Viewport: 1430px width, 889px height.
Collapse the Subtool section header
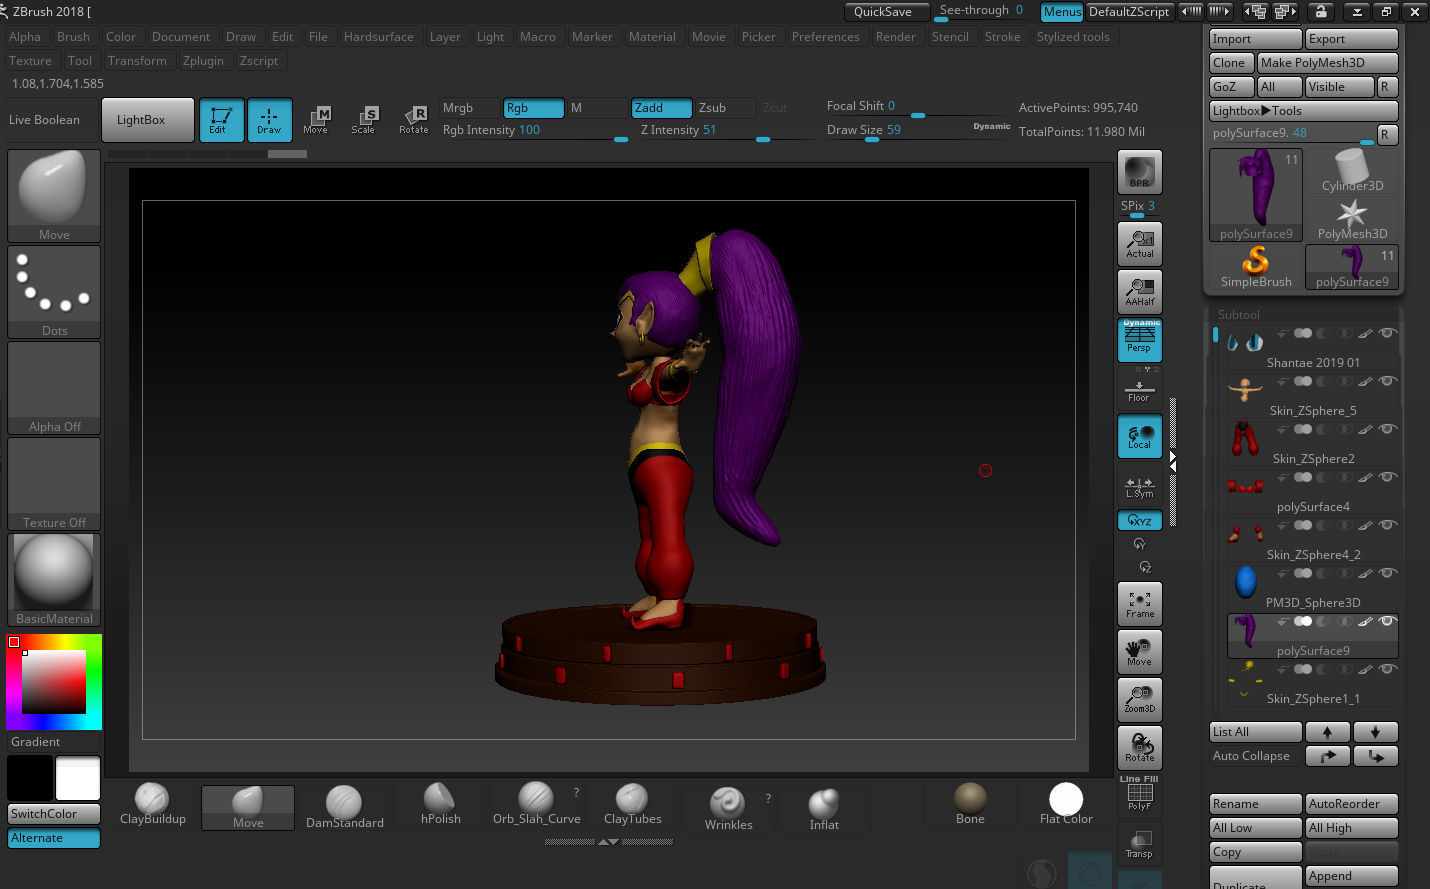pos(1238,314)
